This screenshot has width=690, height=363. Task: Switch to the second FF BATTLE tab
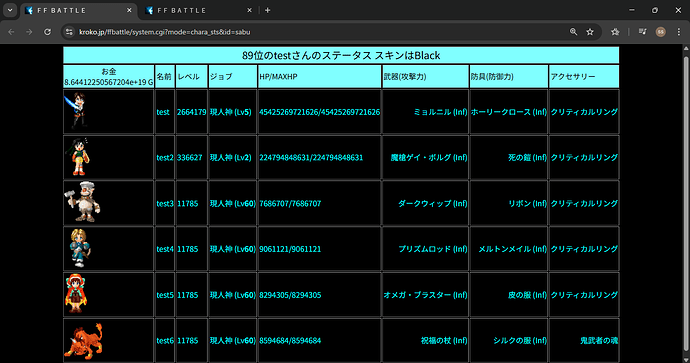pyautogui.click(x=199, y=10)
